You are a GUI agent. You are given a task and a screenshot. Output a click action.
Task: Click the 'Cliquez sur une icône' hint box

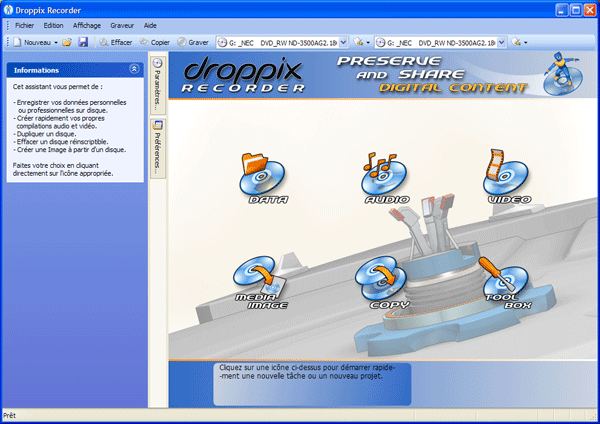tap(312, 384)
